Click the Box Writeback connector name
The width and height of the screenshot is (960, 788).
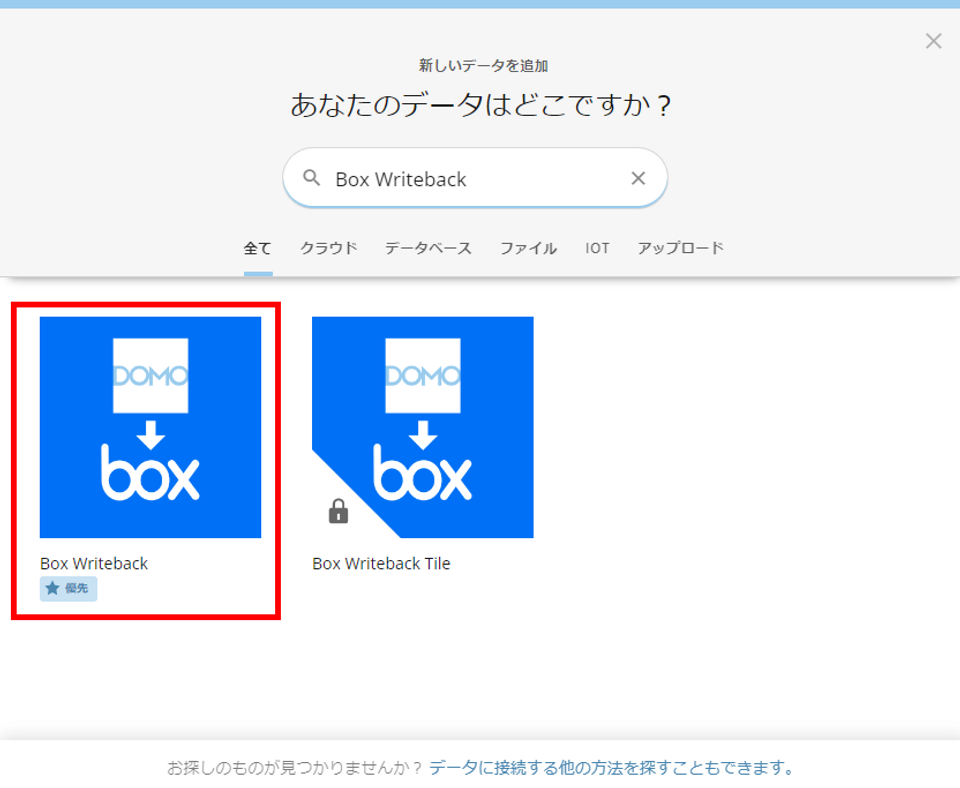pos(94,563)
